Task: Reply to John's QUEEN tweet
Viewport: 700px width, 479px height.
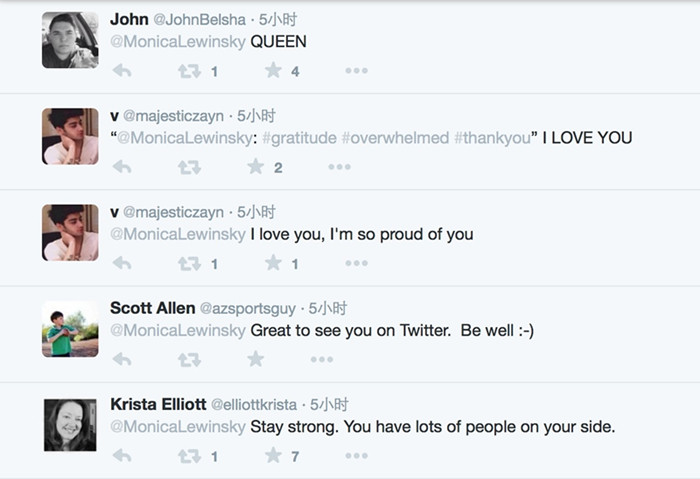Action: 122,71
